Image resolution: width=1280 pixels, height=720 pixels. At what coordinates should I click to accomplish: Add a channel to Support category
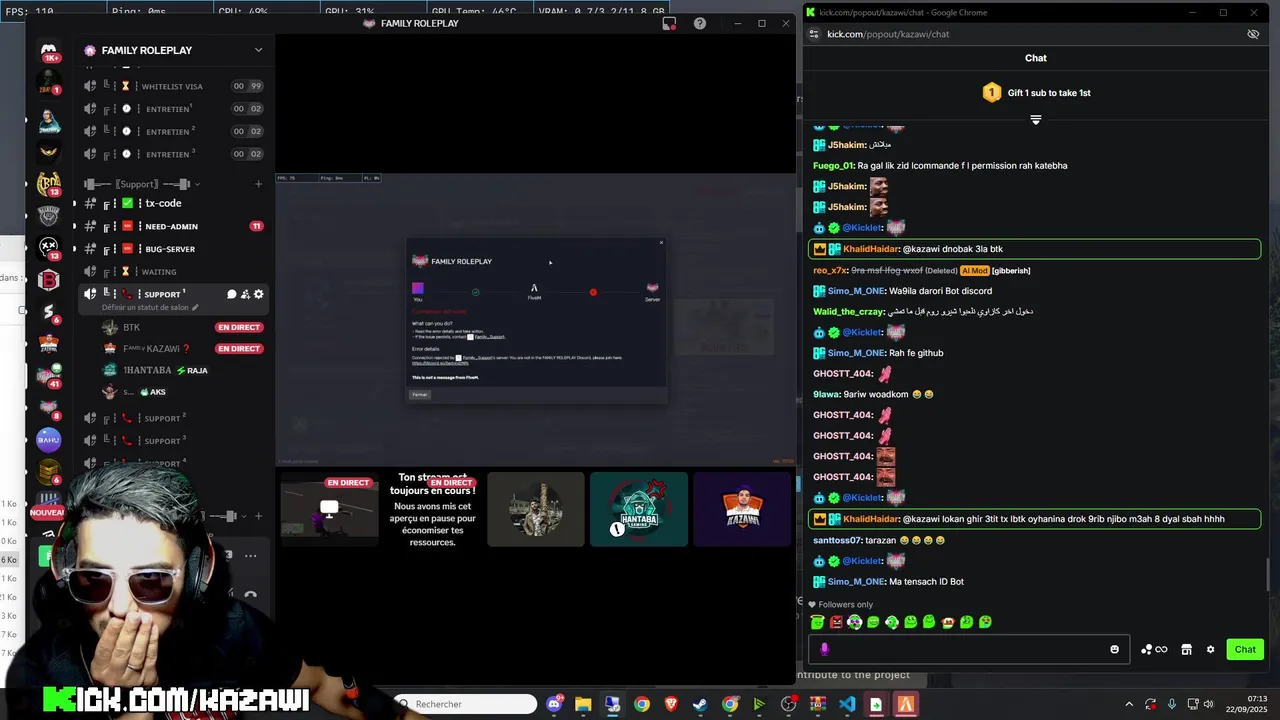258,184
